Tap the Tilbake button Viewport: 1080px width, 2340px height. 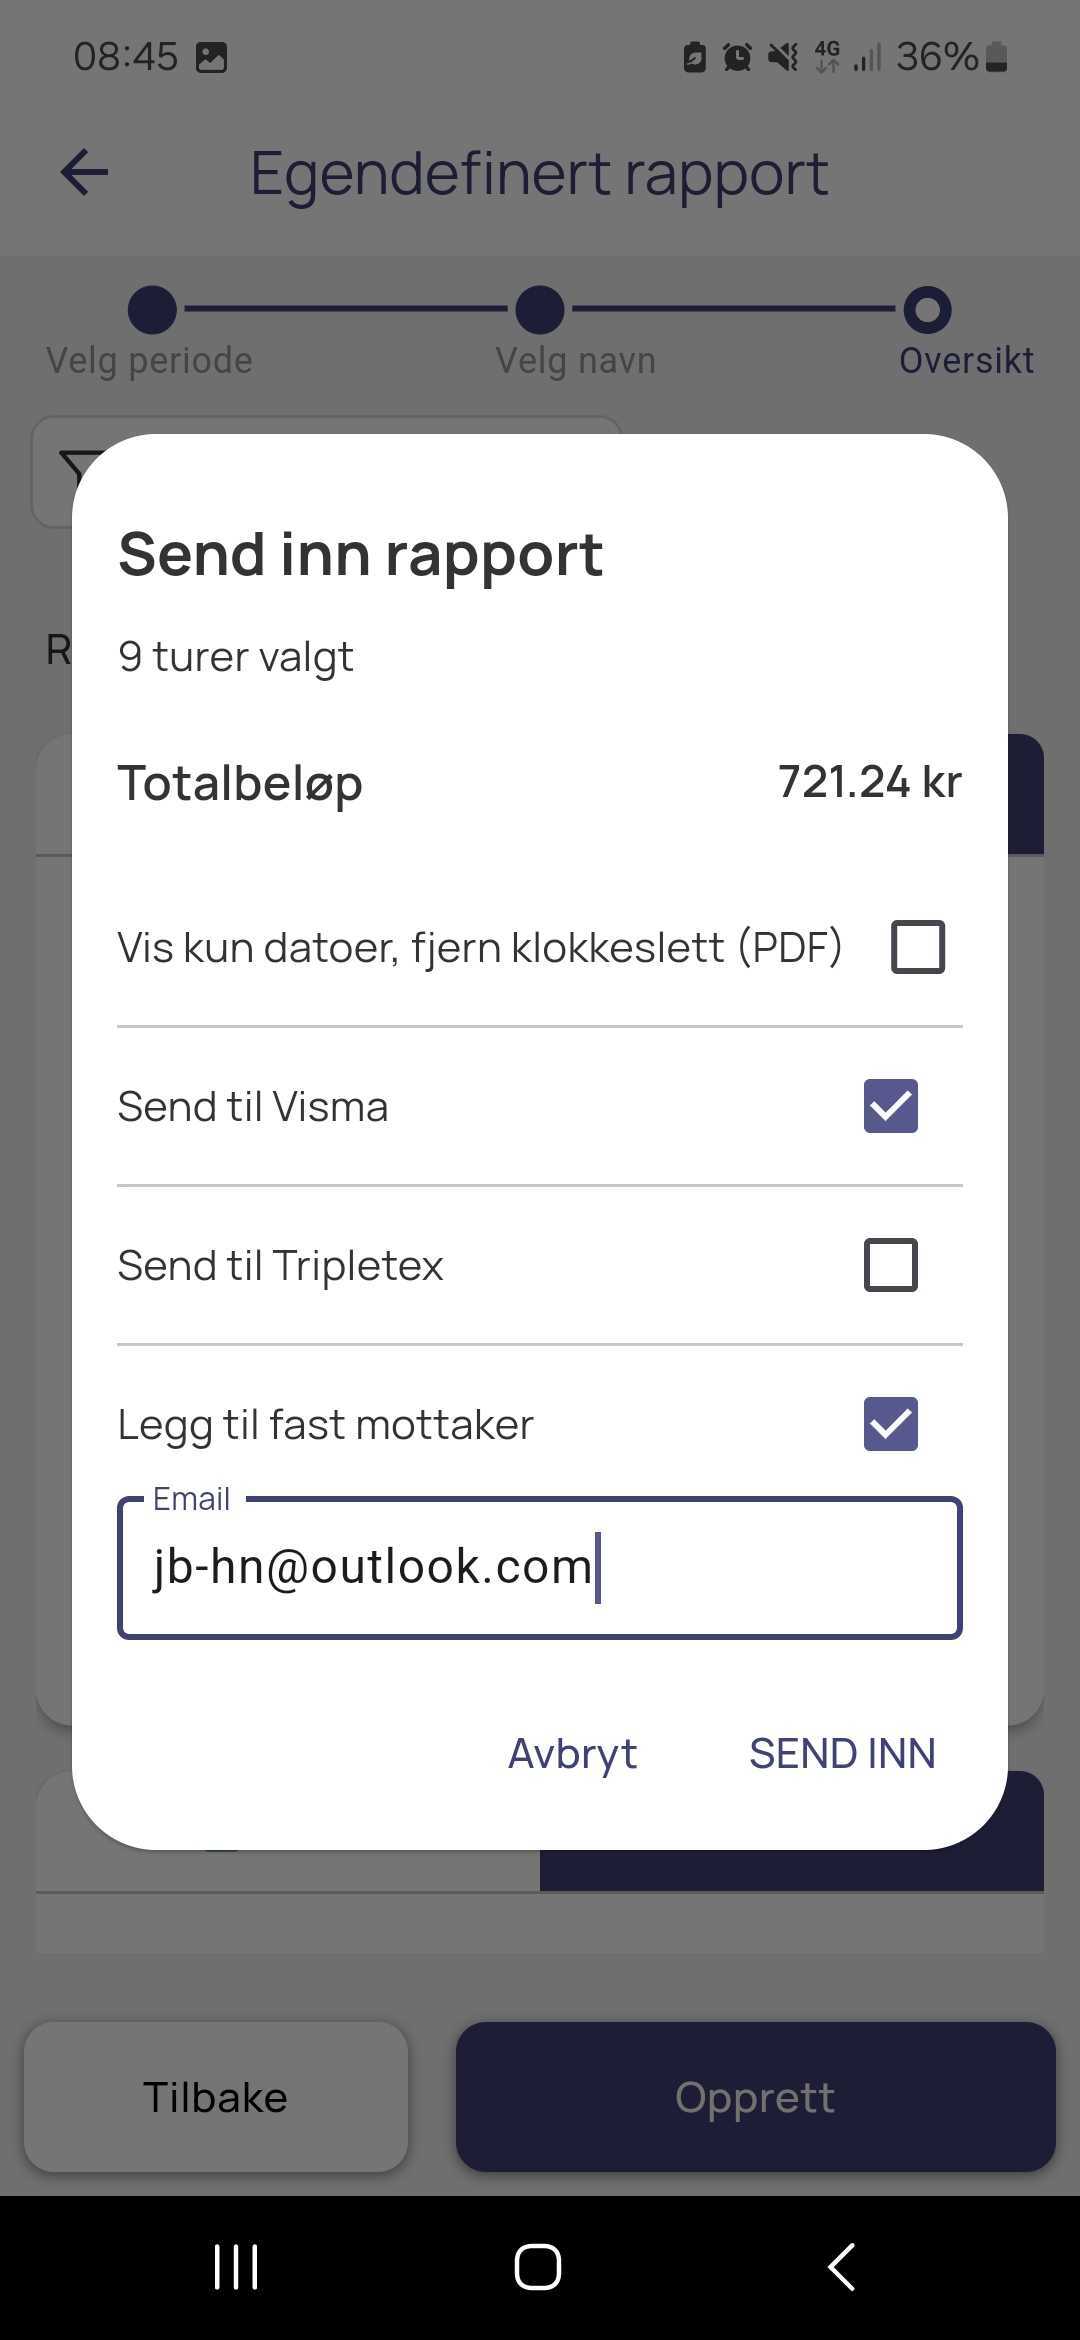coord(216,2097)
